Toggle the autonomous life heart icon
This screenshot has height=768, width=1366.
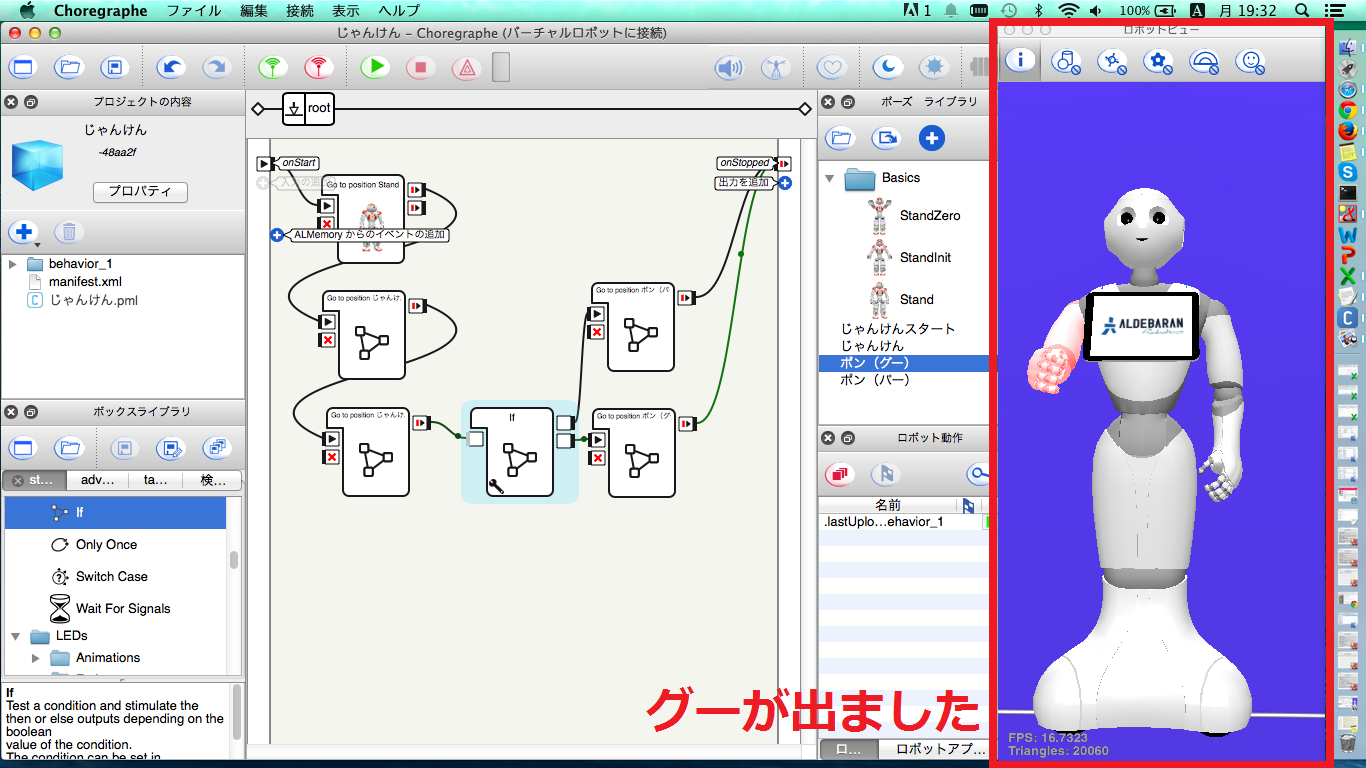point(832,68)
